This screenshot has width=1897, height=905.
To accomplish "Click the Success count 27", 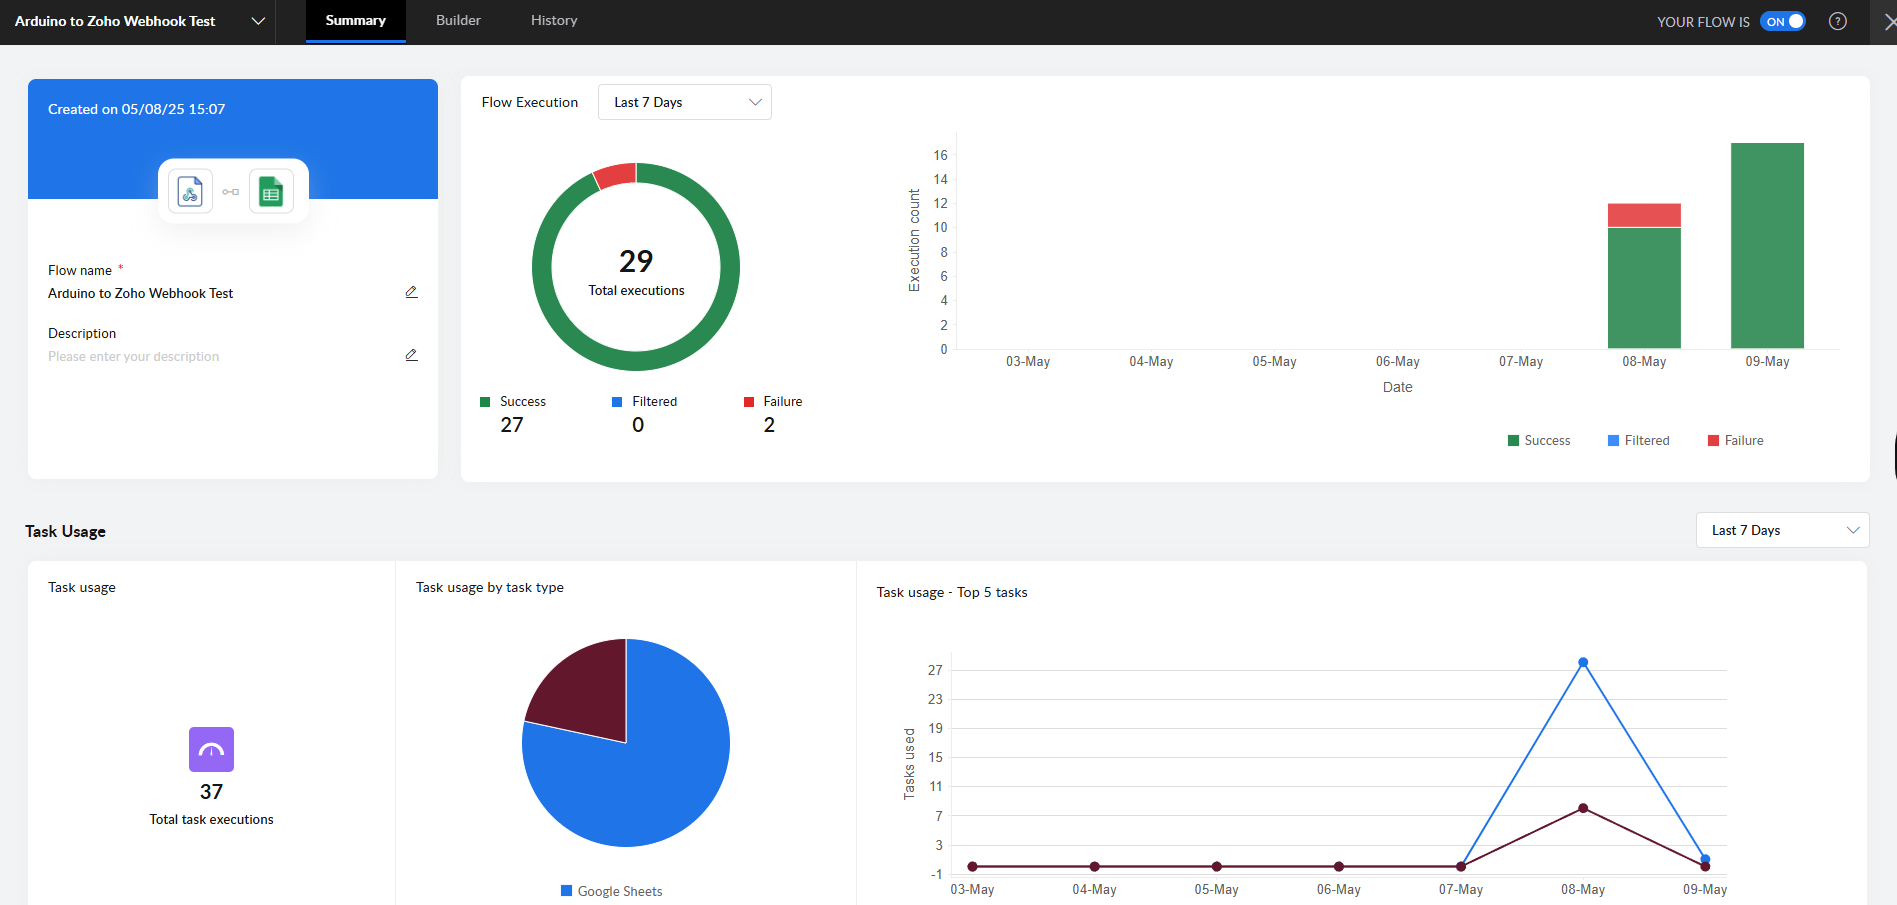I will [512, 425].
